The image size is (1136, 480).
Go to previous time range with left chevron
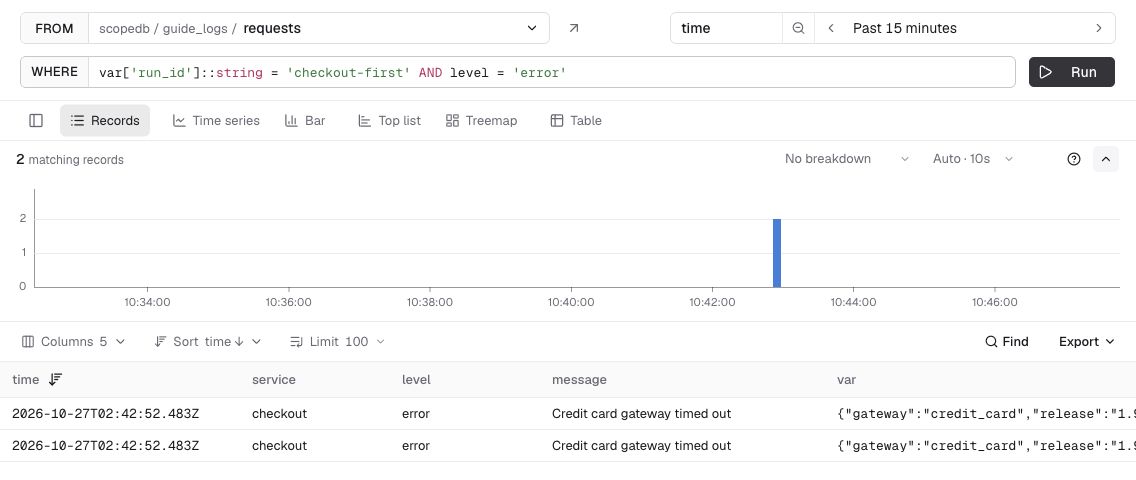click(x=831, y=28)
